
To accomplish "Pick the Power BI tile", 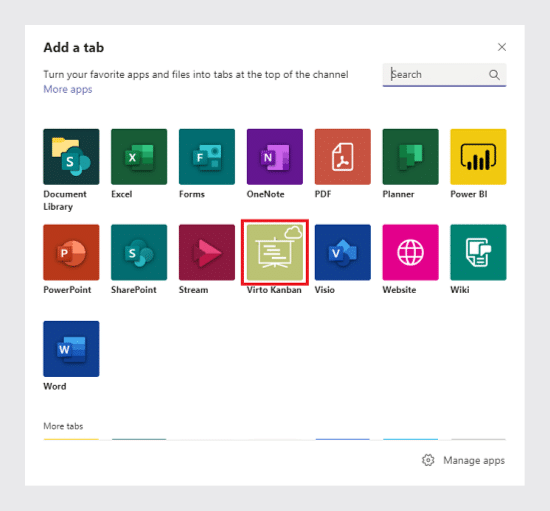I will [478, 157].
